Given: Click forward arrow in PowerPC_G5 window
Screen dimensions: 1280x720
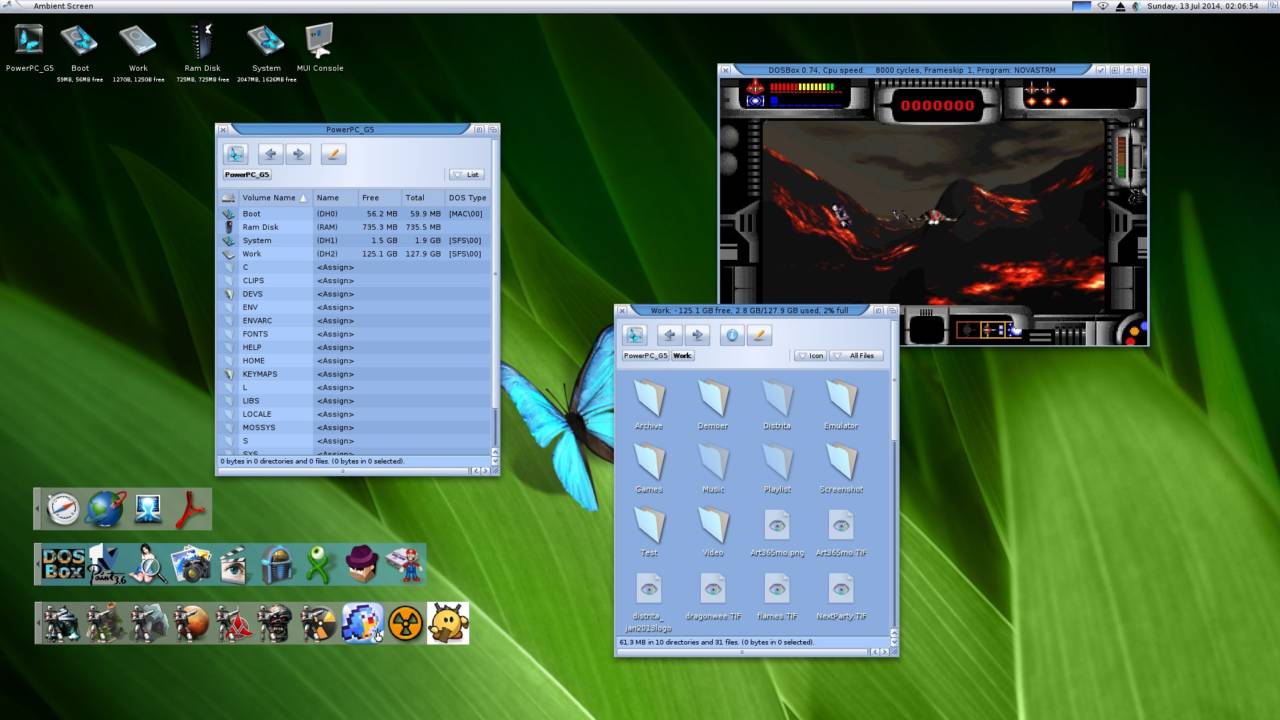Looking at the screenshot, I should coord(298,154).
